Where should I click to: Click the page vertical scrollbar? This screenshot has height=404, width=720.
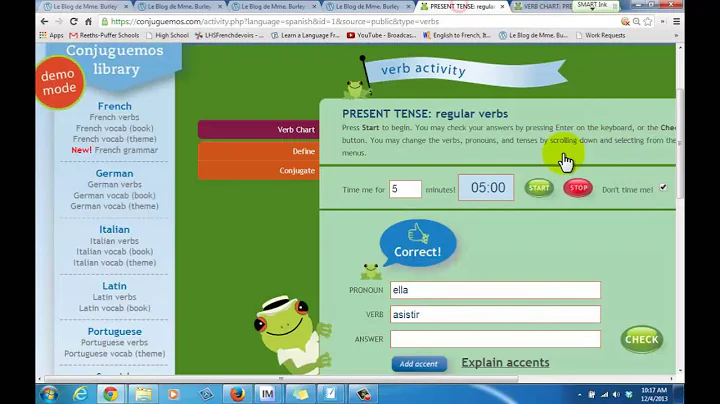[680, 143]
